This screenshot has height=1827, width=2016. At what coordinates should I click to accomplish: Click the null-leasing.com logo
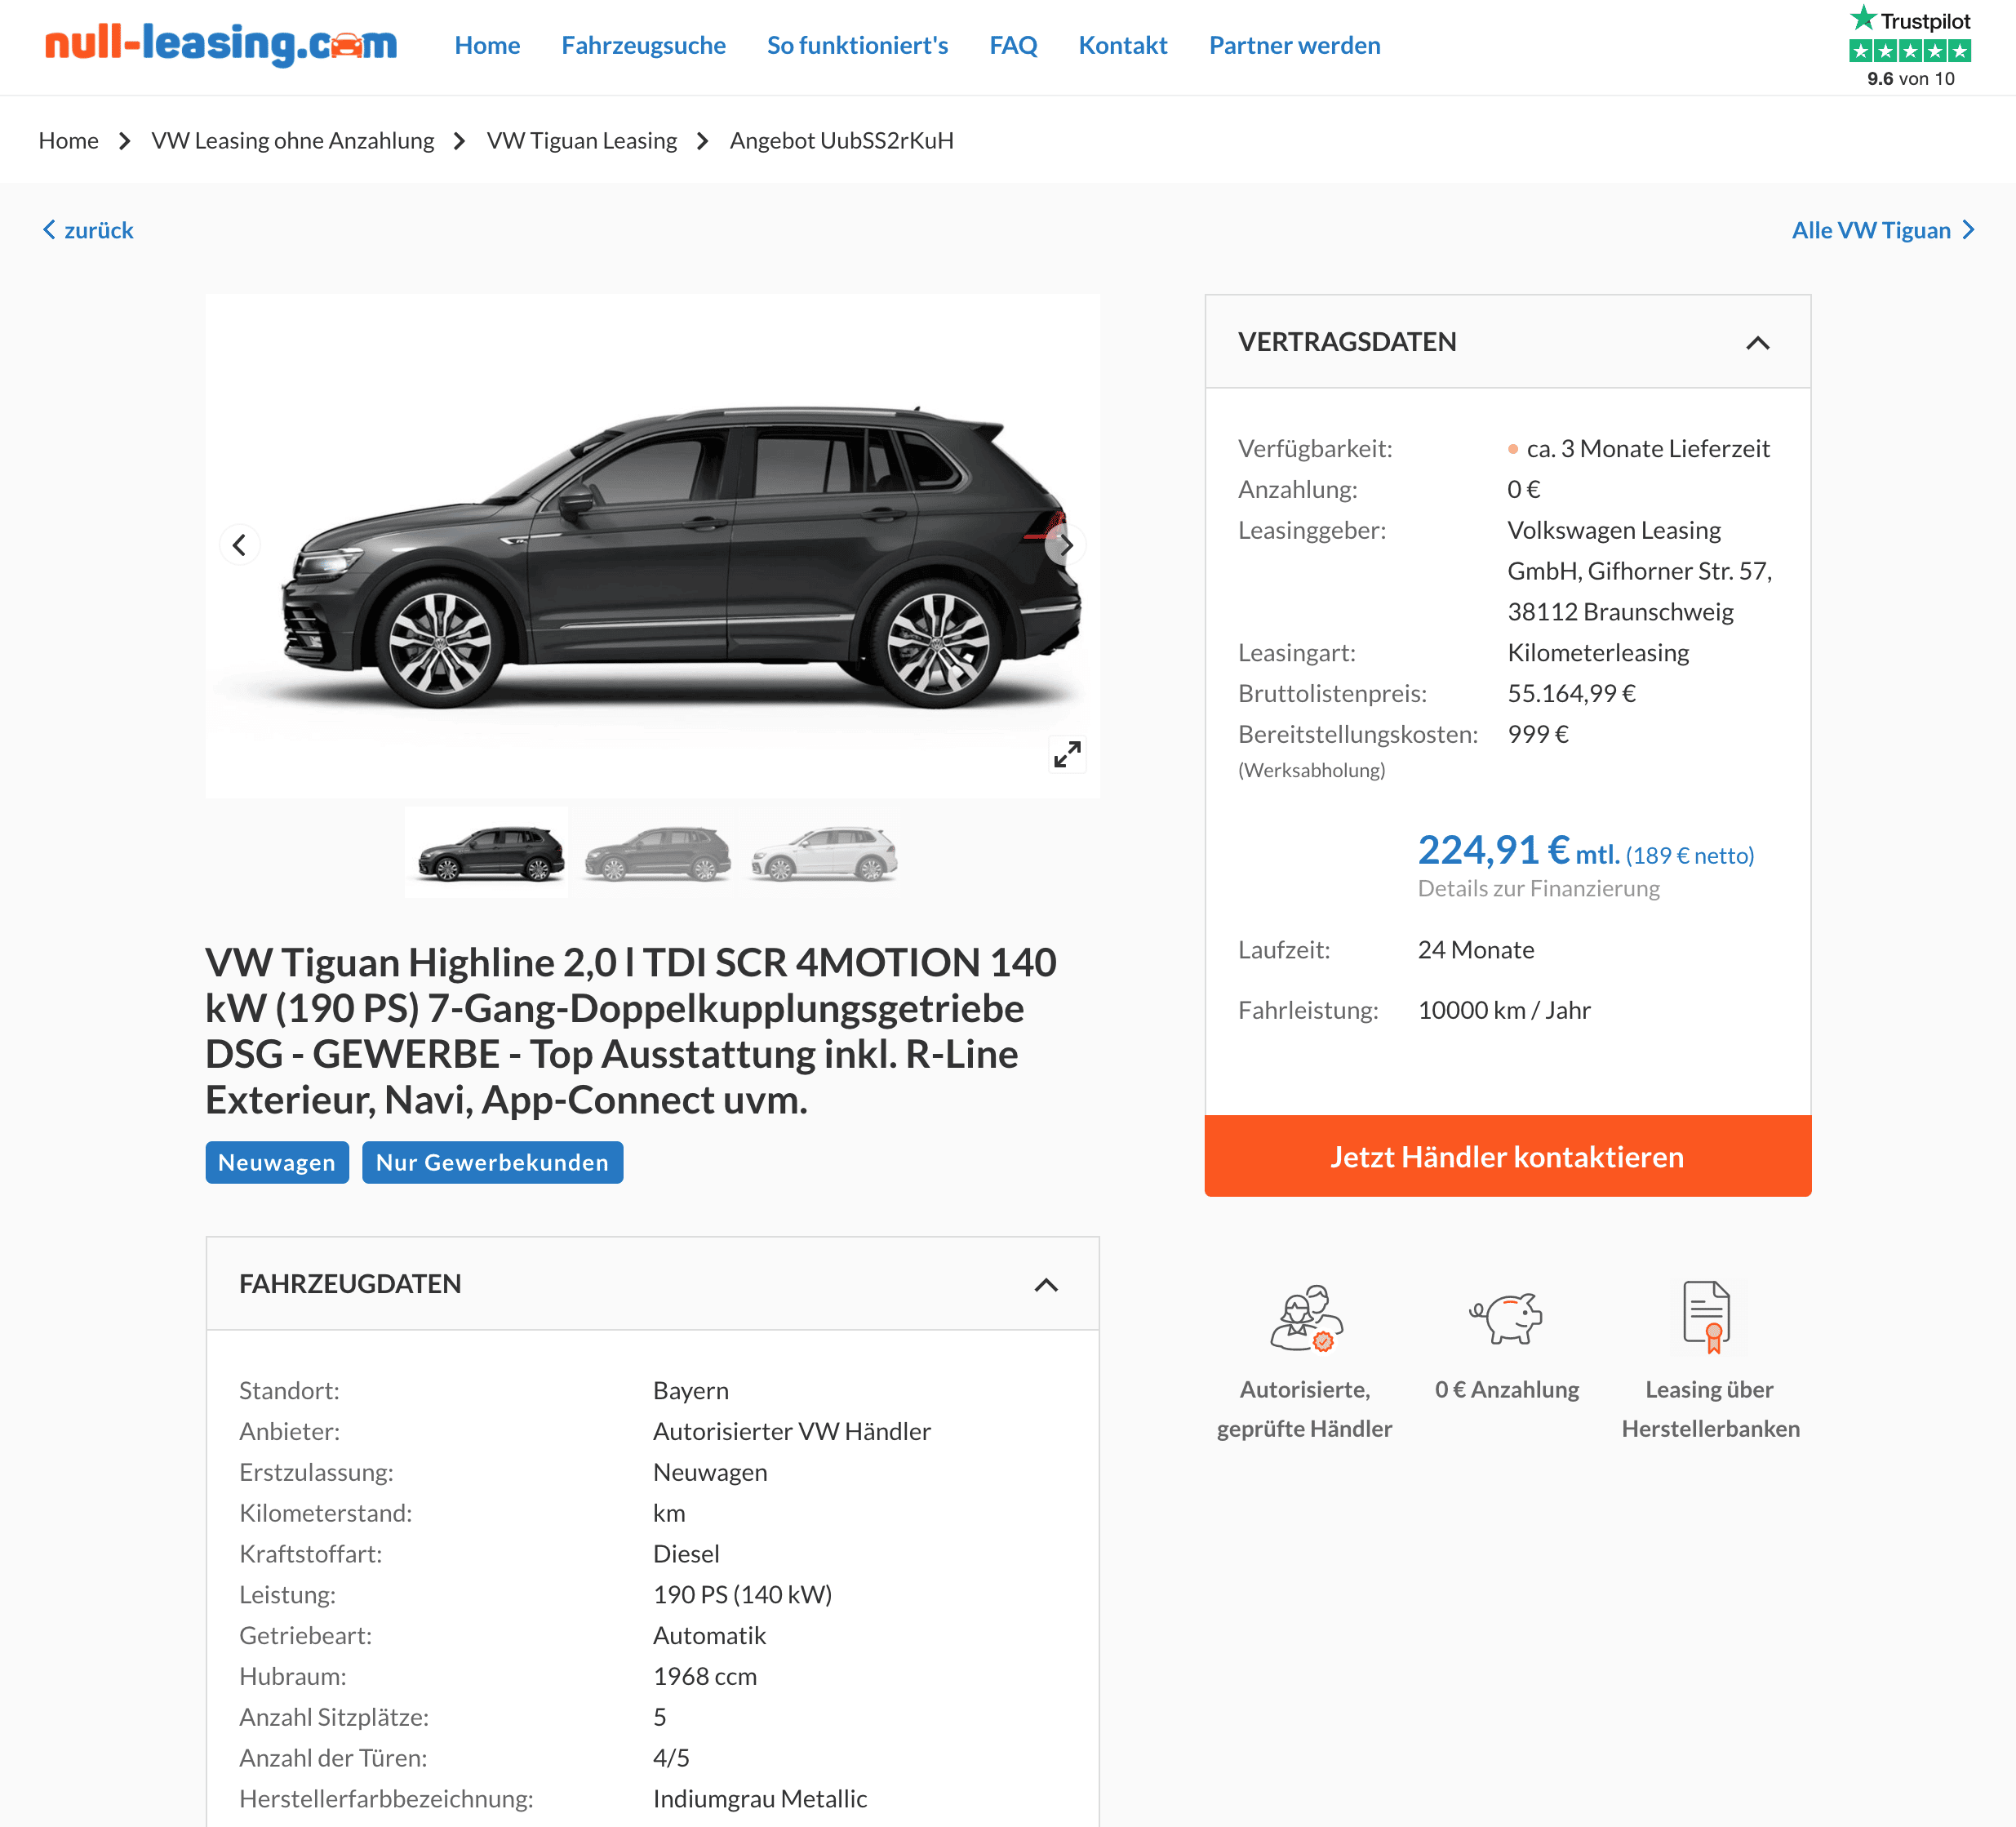coord(221,44)
